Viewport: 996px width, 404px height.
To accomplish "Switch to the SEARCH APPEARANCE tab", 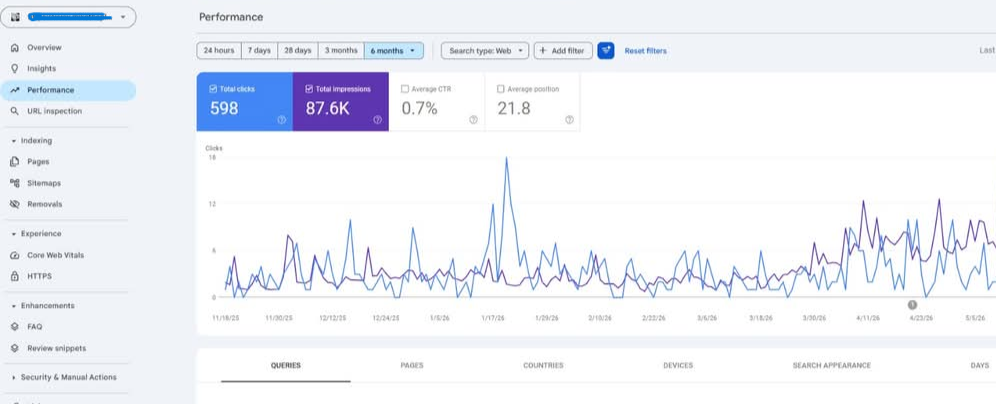I will pyautogui.click(x=831, y=366).
